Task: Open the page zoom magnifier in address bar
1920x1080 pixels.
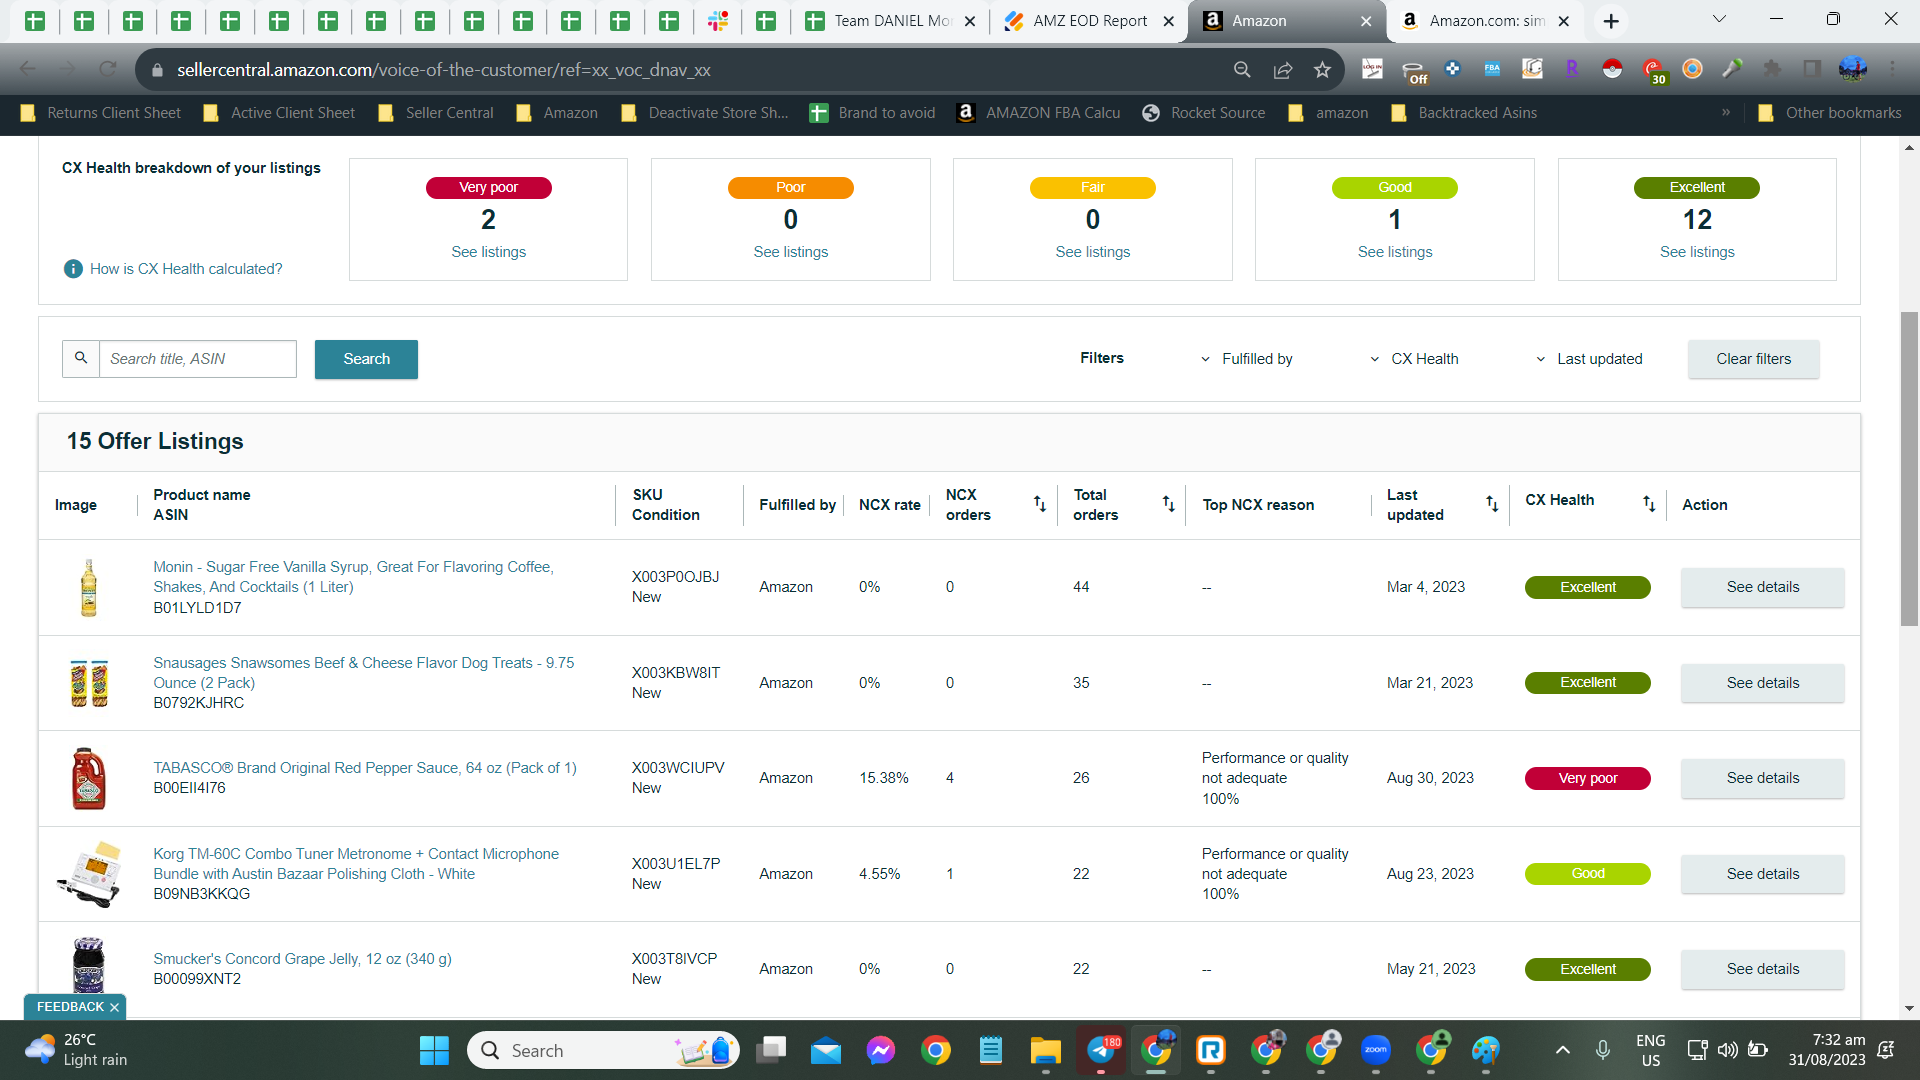Action: point(1242,69)
